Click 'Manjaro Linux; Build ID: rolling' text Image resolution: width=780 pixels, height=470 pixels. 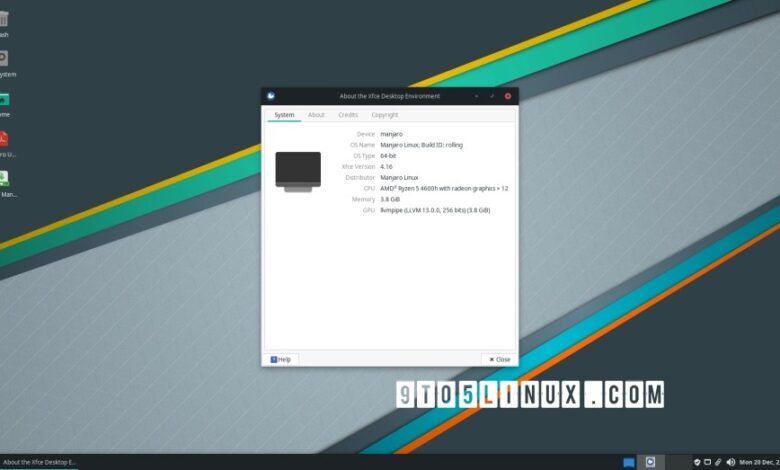click(421, 145)
